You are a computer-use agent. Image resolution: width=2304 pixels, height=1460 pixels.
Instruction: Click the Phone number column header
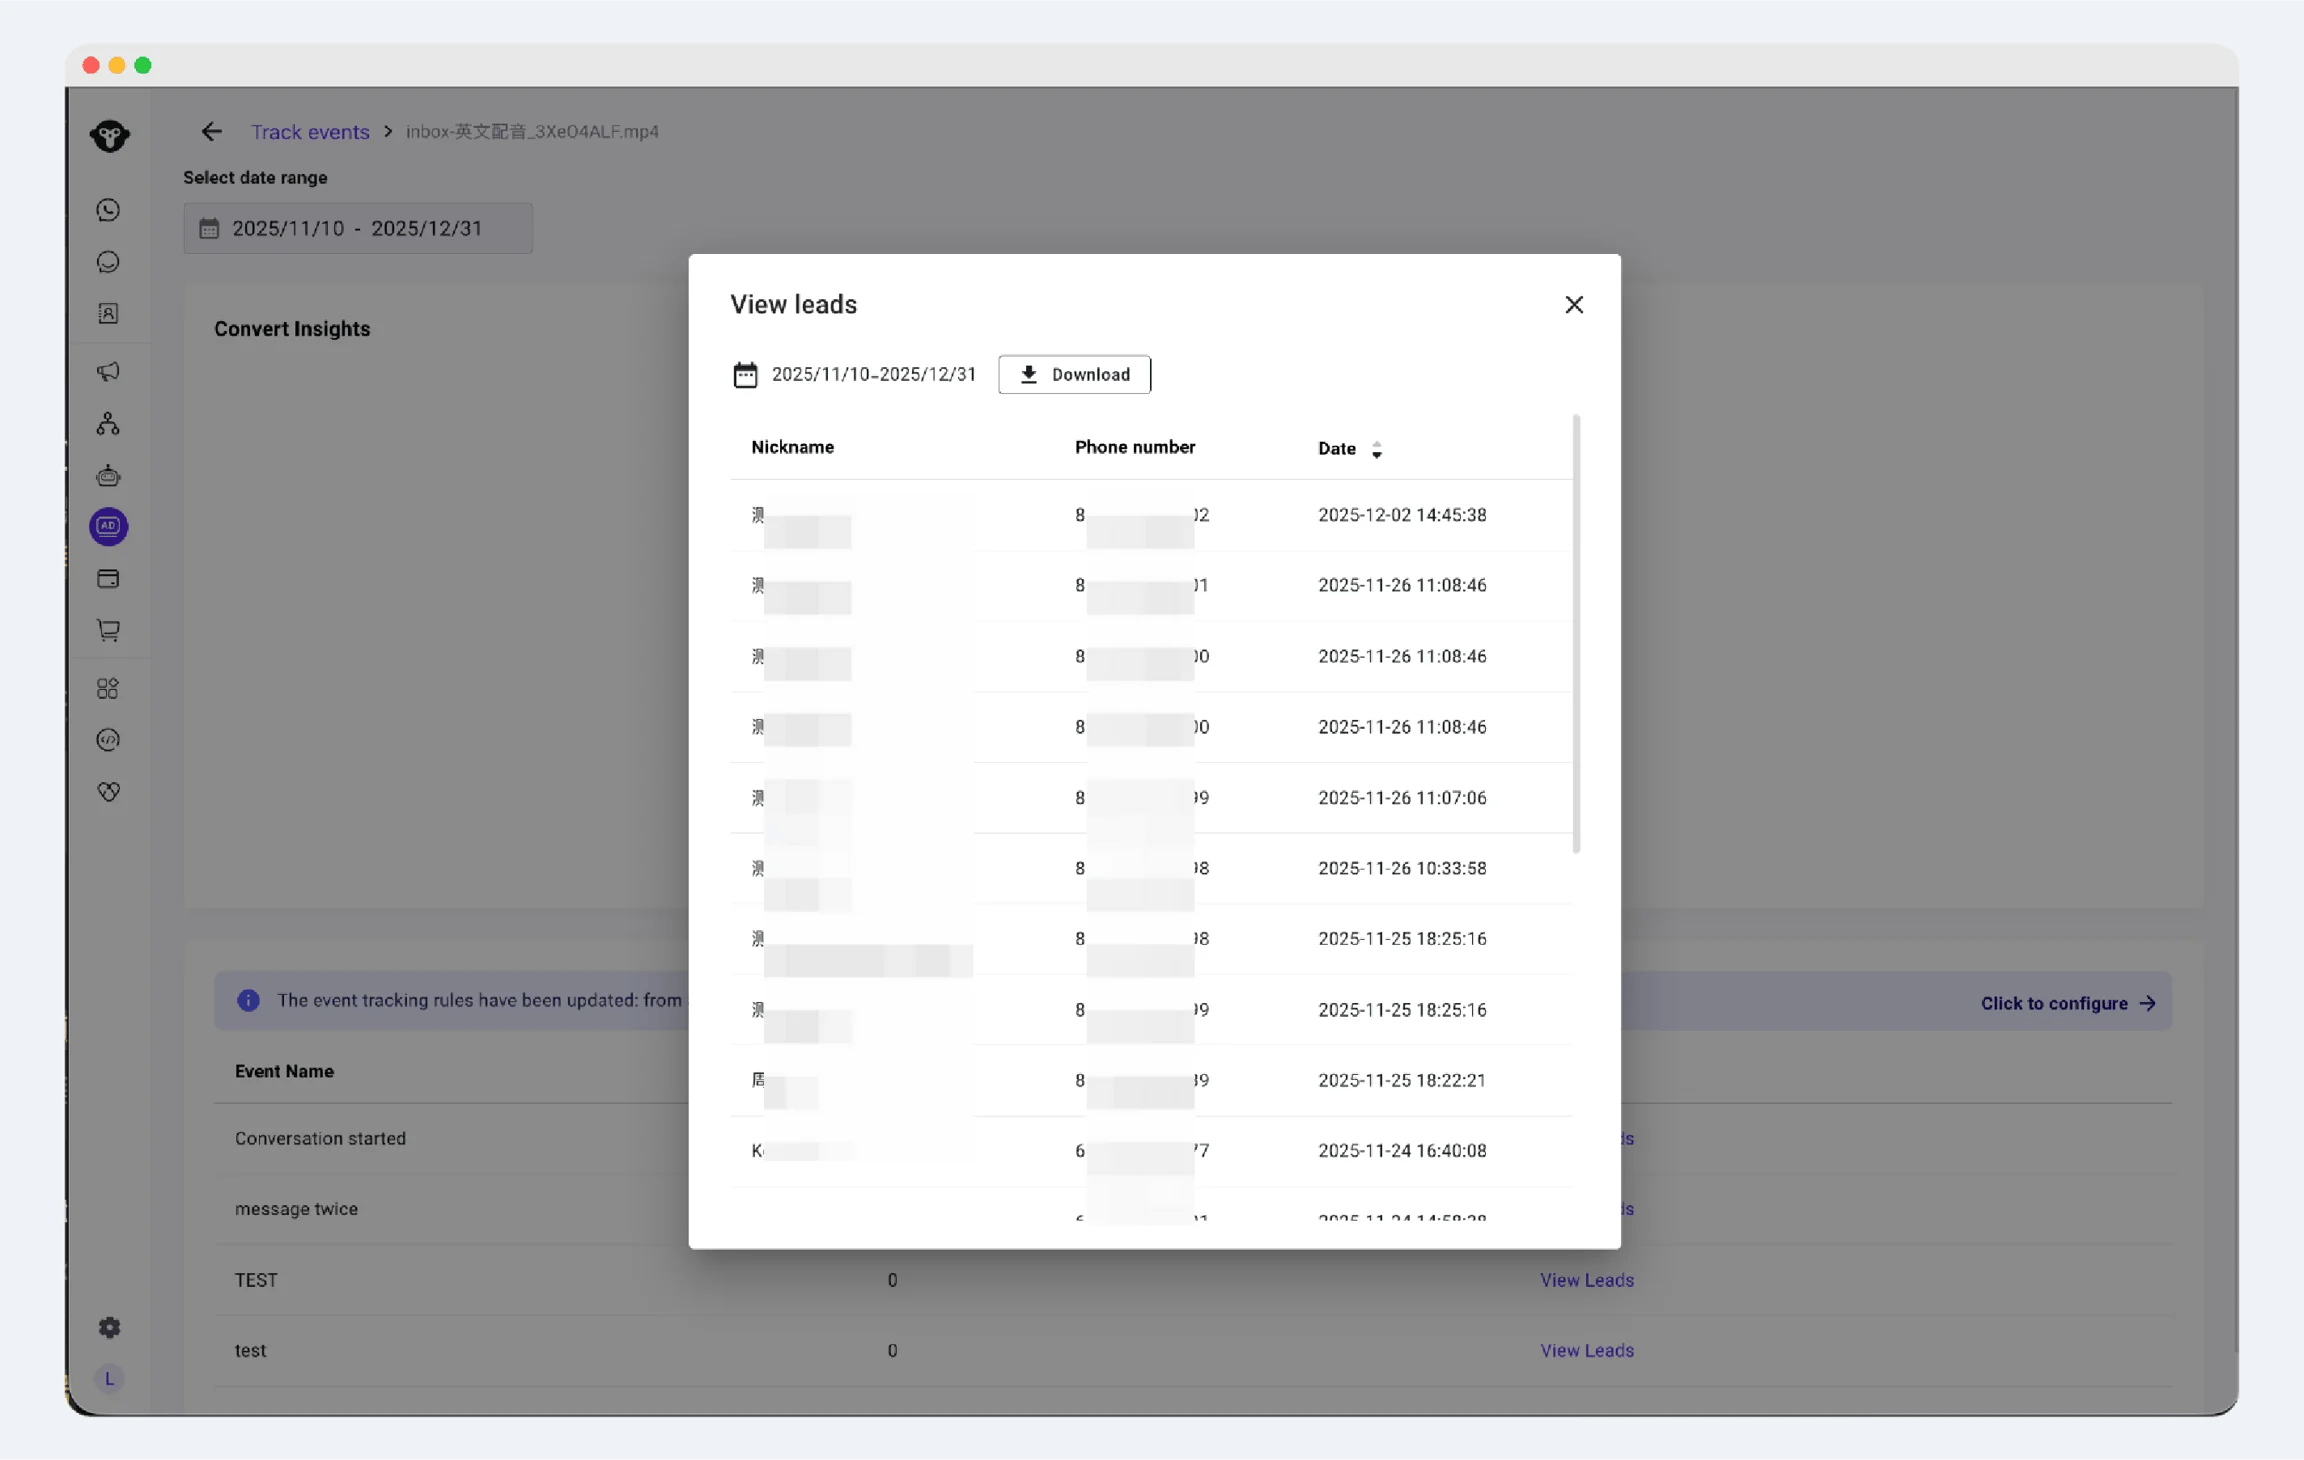(1135, 448)
